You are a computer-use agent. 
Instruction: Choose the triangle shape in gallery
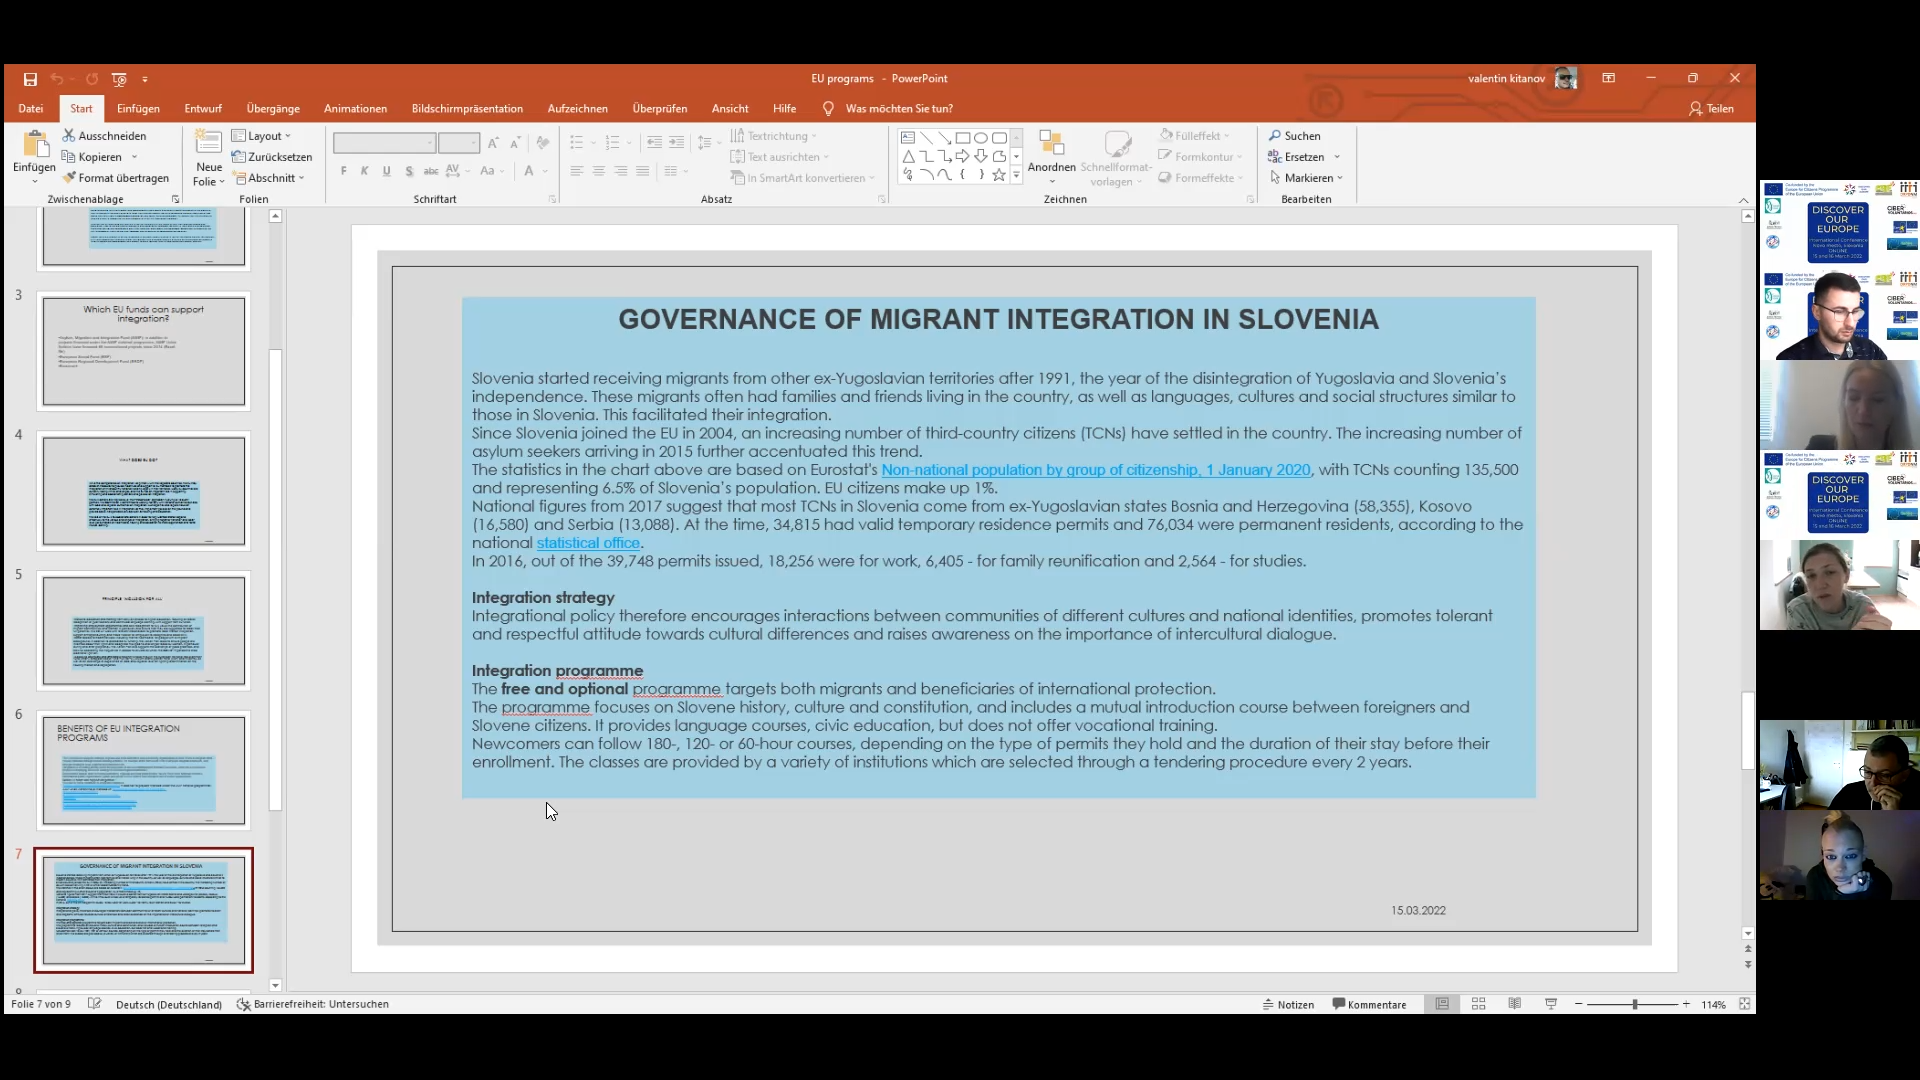908,157
